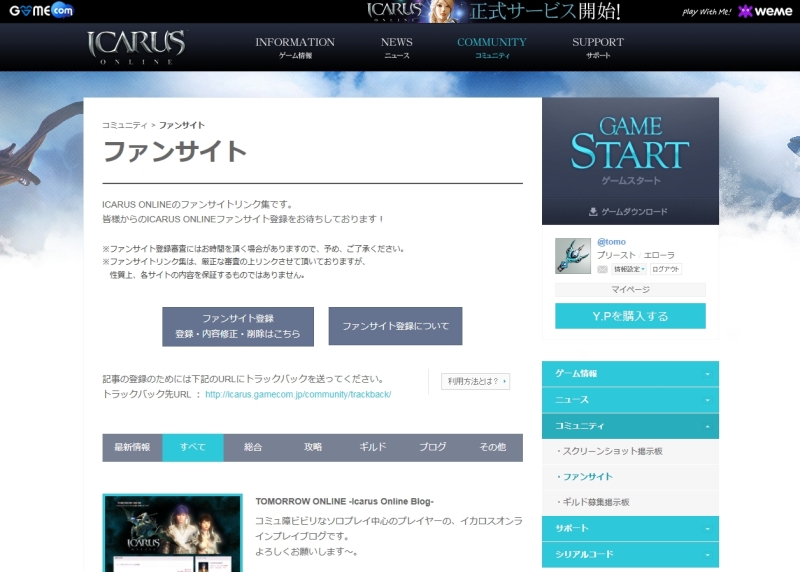Viewport: 800px width, 572px height.
Task: Open マイページ
Action: [631, 290]
